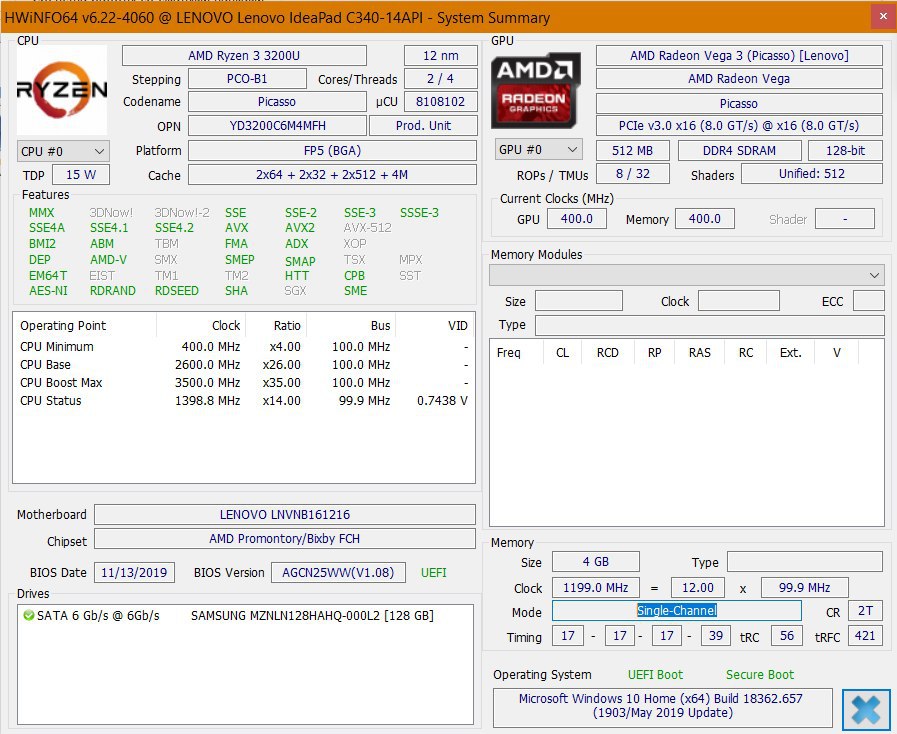The width and height of the screenshot is (897, 734).
Task: Click the FP5 (BGA) platform field
Action: coord(332,150)
